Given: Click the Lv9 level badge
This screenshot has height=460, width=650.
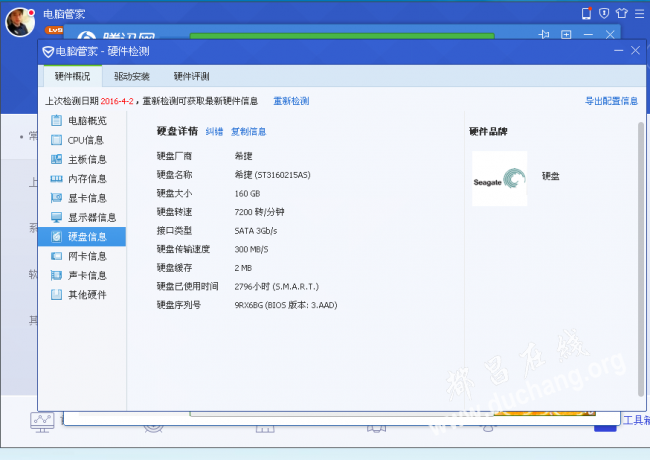Looking at the screenshot, I should [53, 30].
